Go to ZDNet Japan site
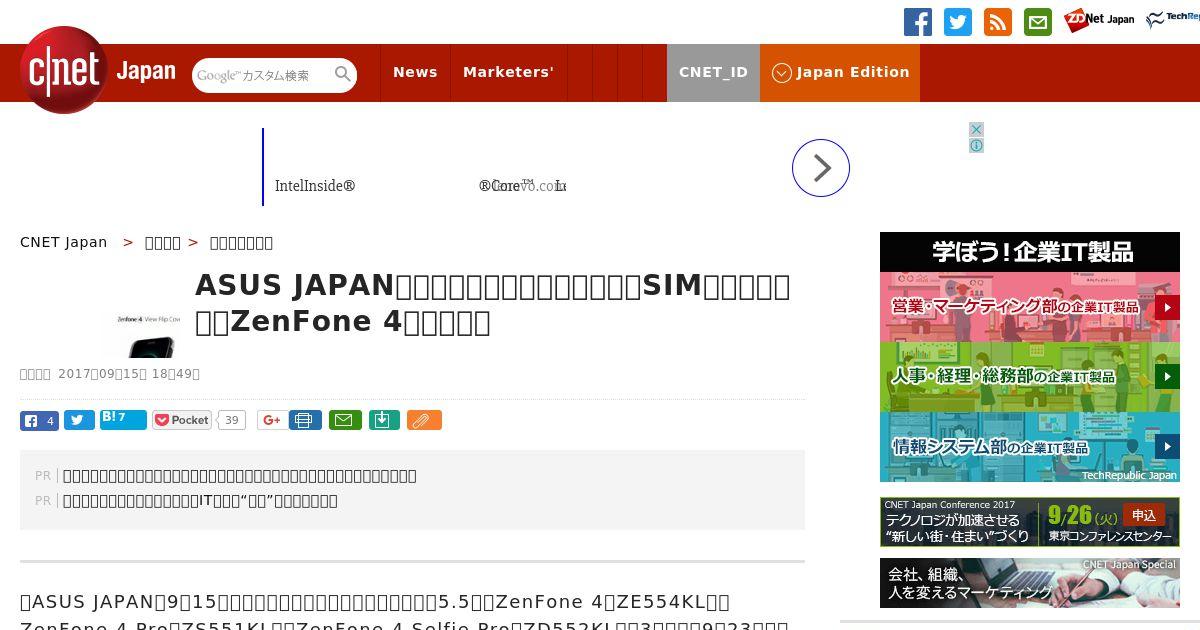The height and width of the screenshot is (630, 1200). 1099,20
